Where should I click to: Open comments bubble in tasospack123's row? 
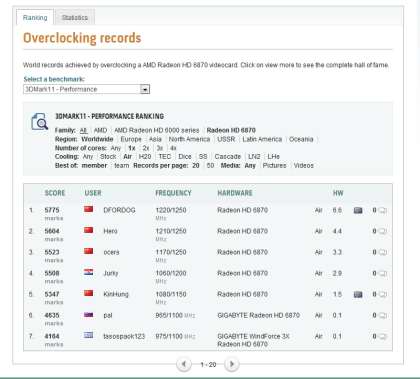coord(383,336)
